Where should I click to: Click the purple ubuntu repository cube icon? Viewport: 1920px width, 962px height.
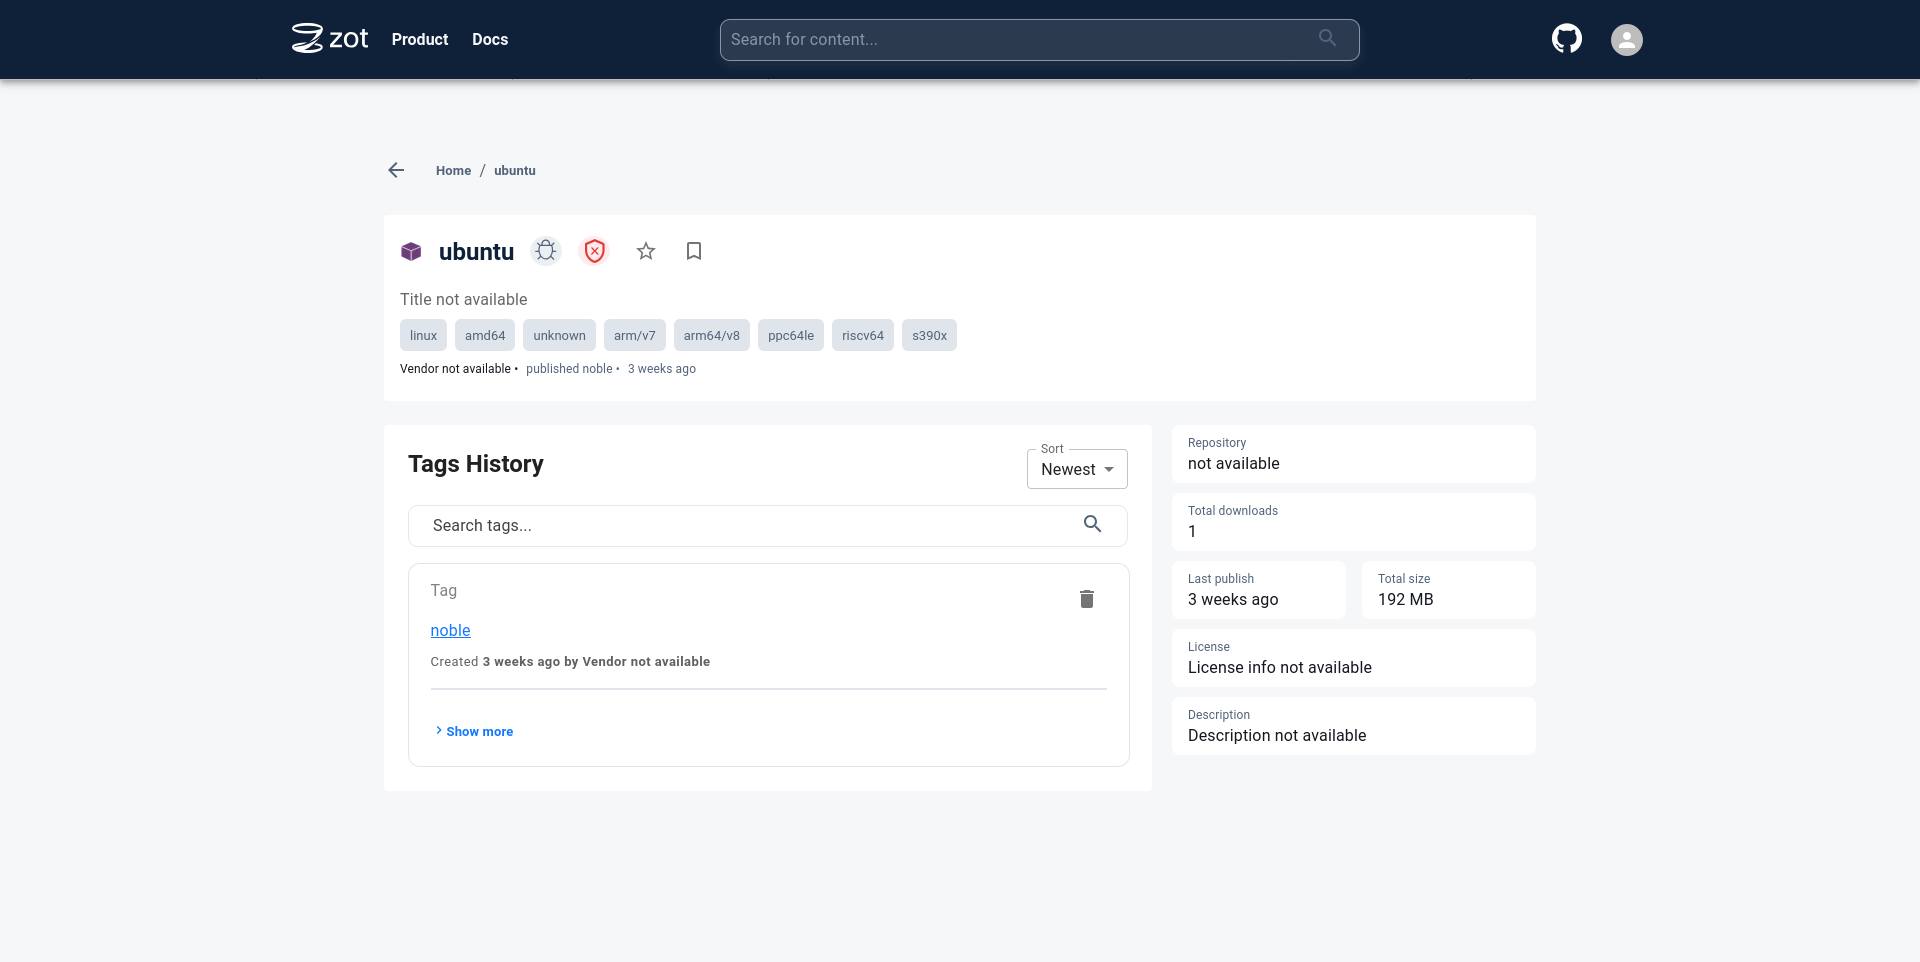click(x=411, y=252)
